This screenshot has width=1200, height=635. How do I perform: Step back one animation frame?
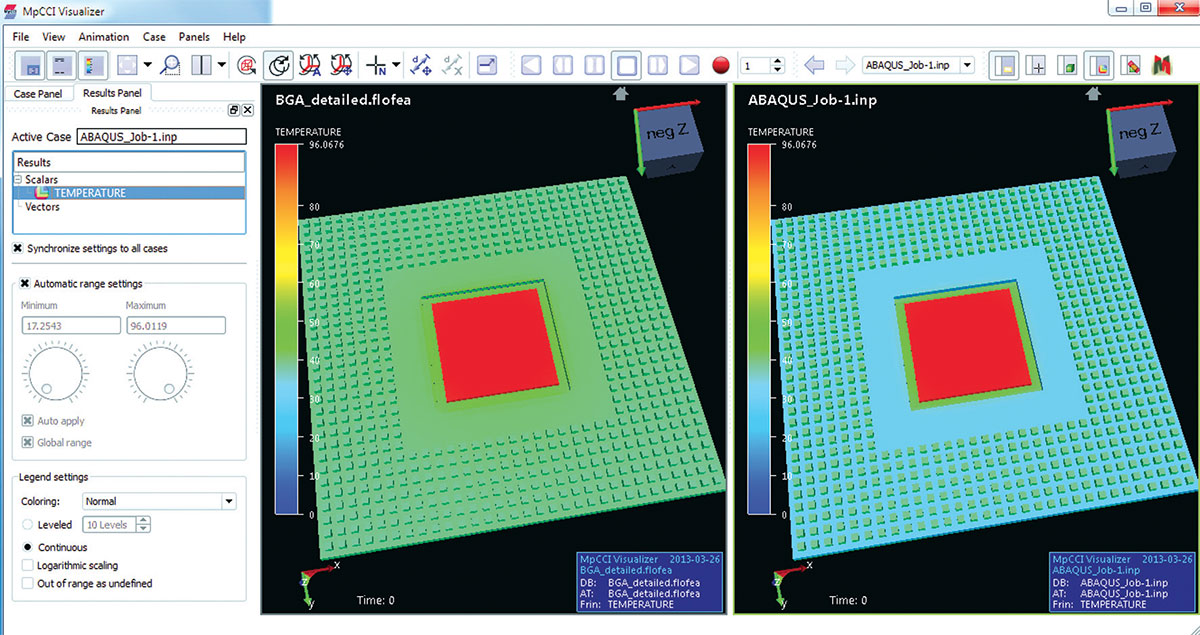563,66
